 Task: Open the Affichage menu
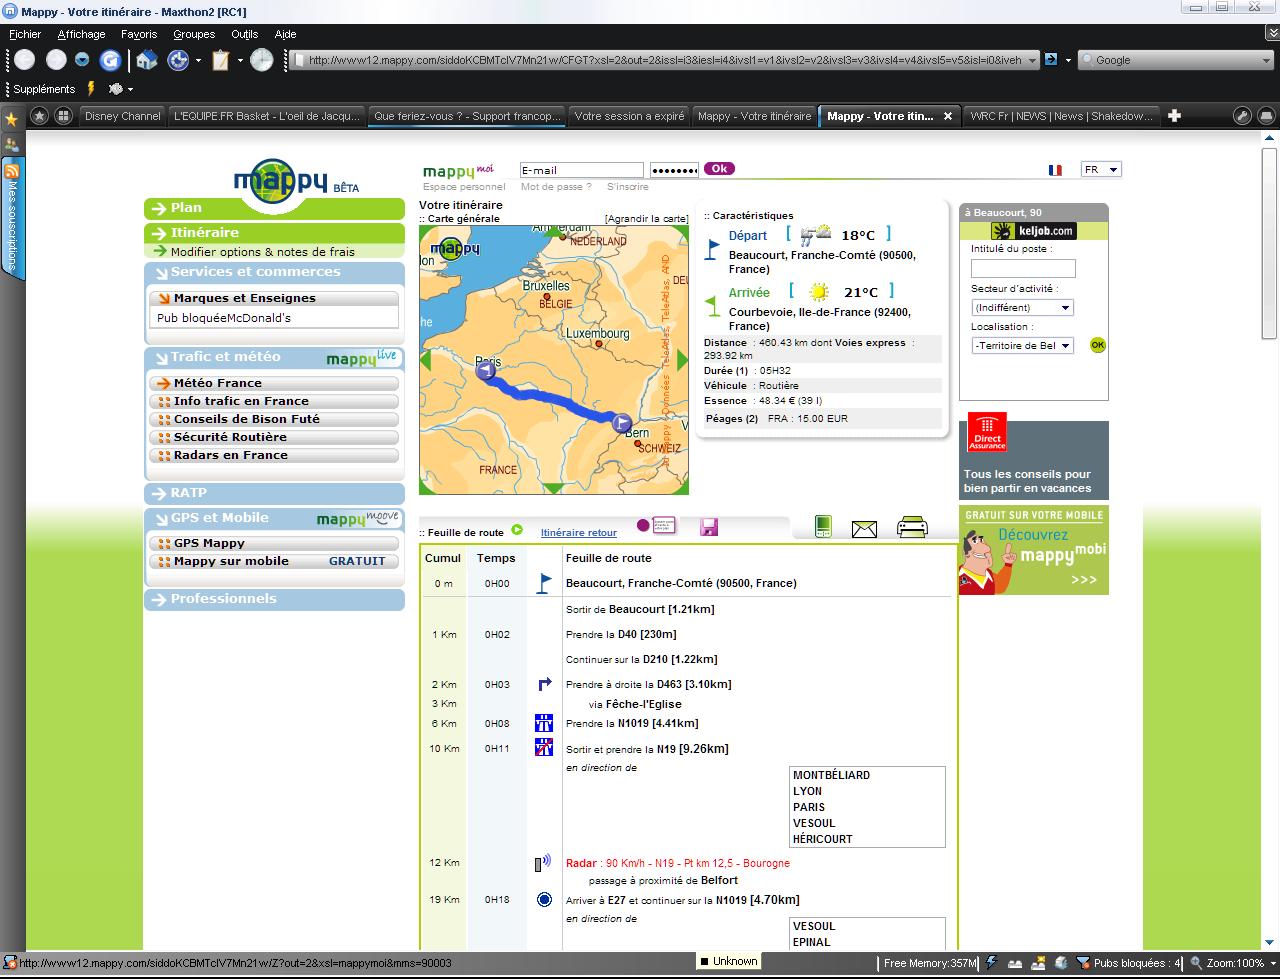pyautogui.click(x=81, y=34)
